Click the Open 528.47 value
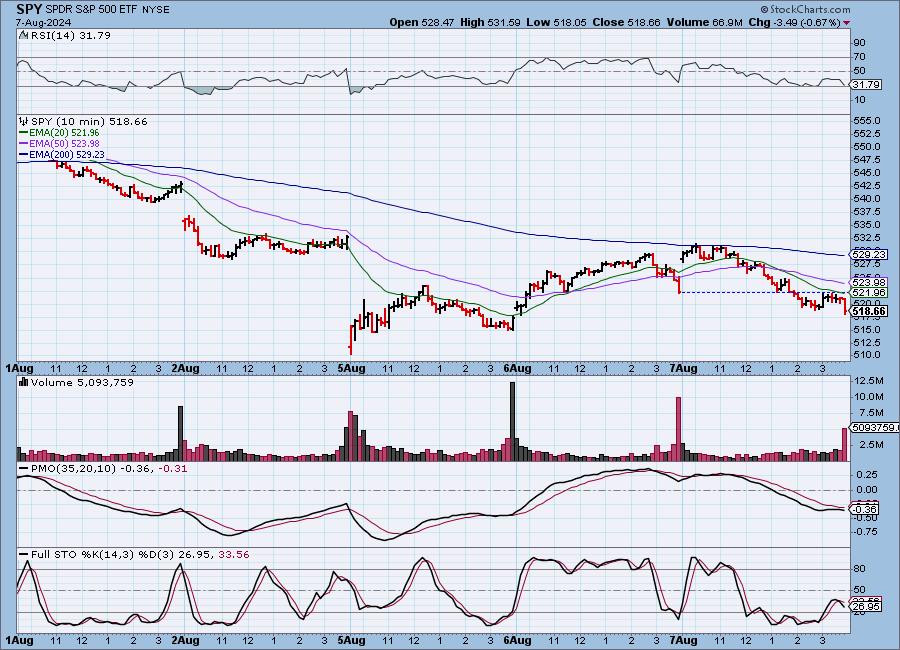The height and width of the screenshot is (650, 900). [421, 22]
